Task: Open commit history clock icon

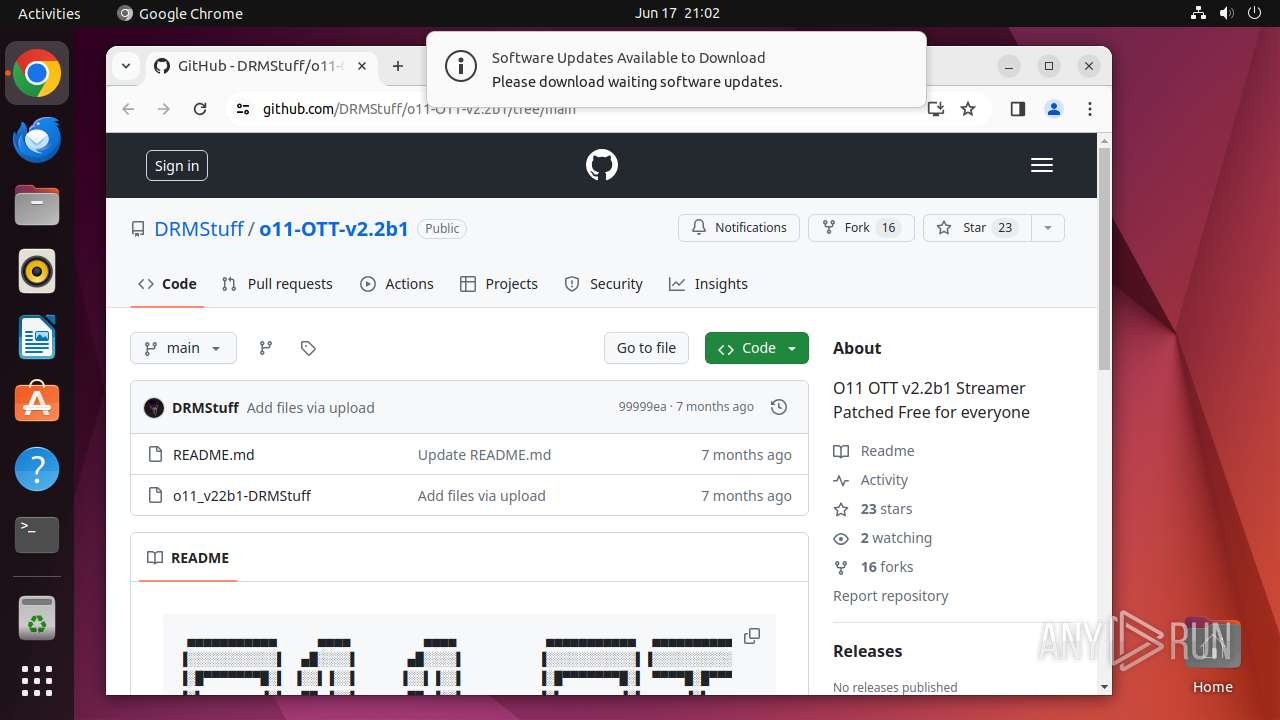Action: (779, 407)
